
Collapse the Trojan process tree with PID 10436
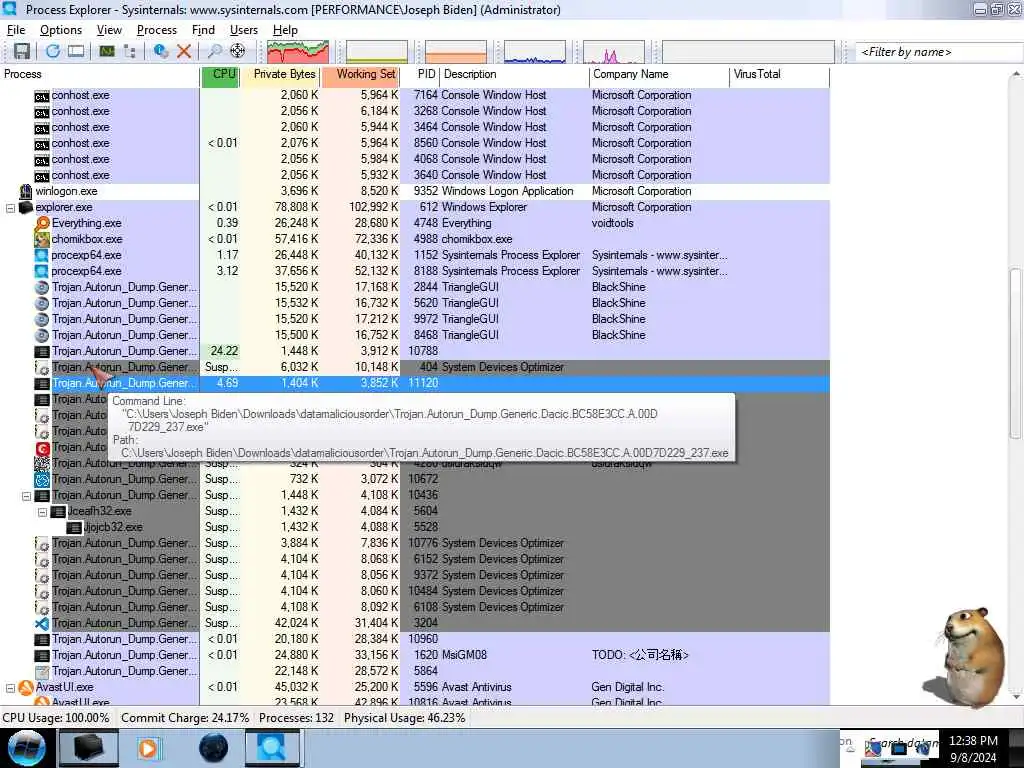(x=26, y=496)
